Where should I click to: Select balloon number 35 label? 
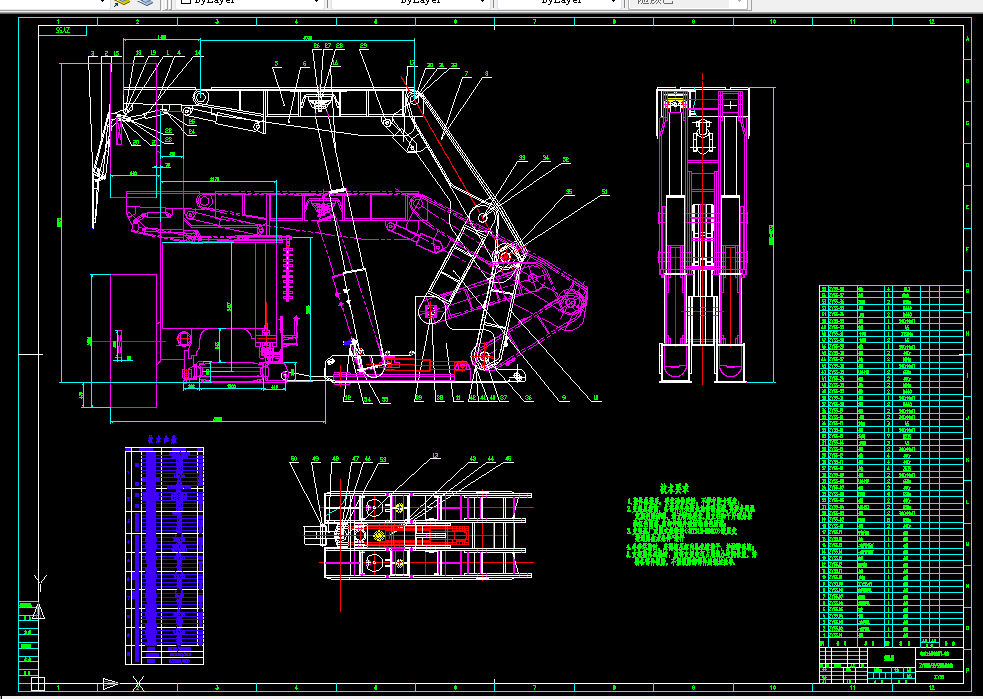(x=569, y=192)
